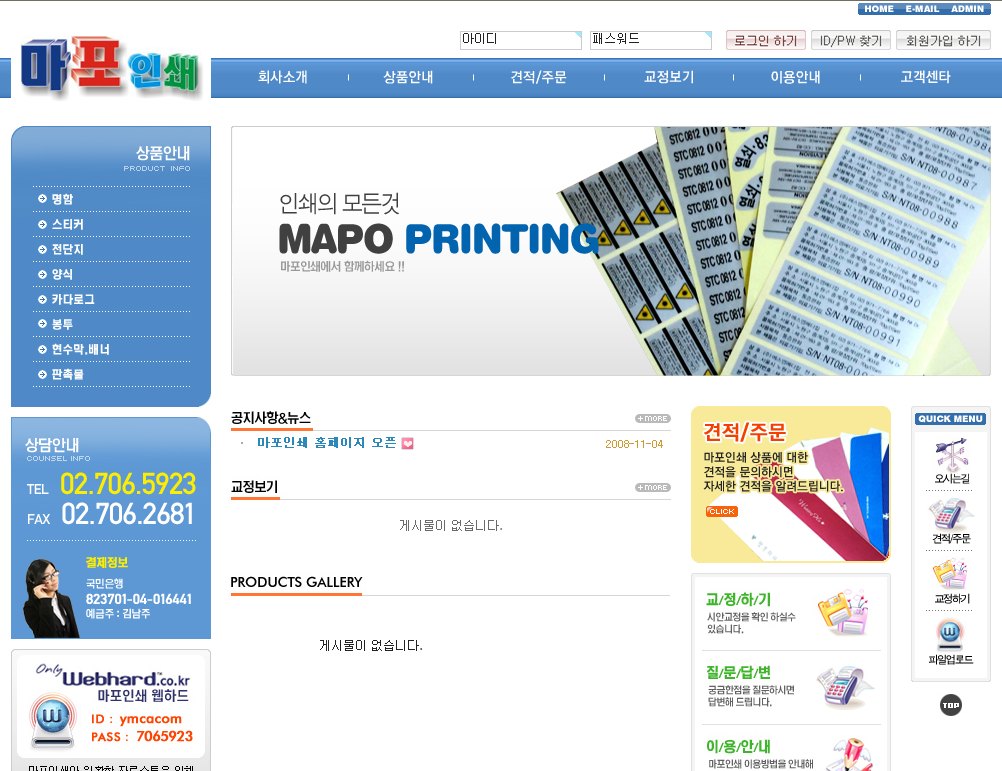Click the ID/PW 찾기 button

click(851, 40)
